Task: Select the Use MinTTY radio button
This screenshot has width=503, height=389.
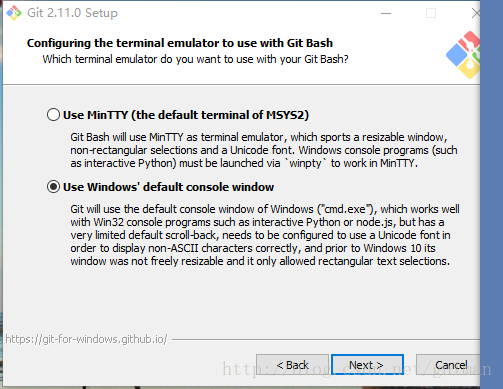Action: point(53,115)
